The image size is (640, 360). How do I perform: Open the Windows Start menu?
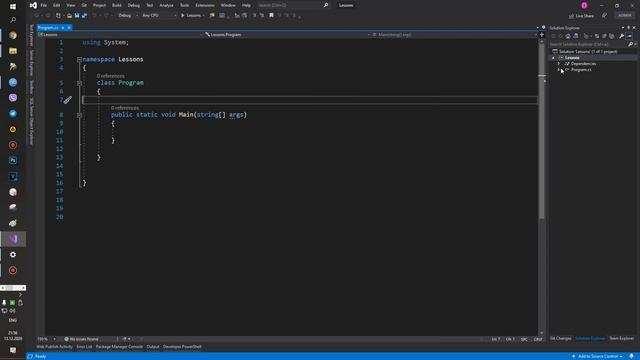click(x=13, y=7)
